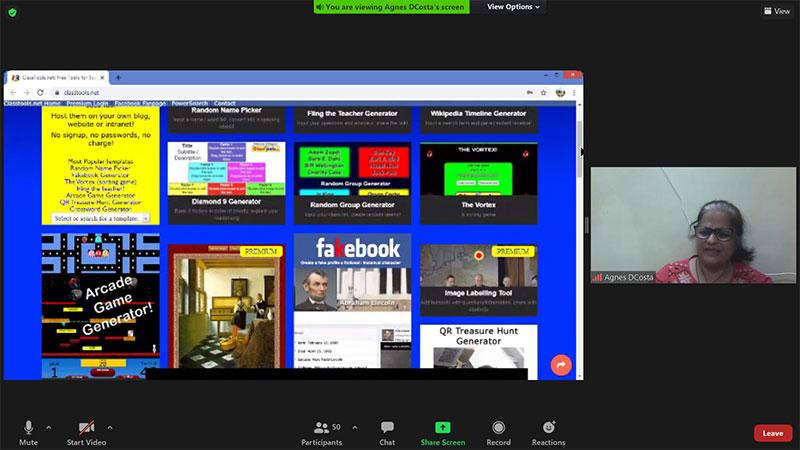Click the Classtools.net Home menu link
800x450 pixels.
(32, 103)
